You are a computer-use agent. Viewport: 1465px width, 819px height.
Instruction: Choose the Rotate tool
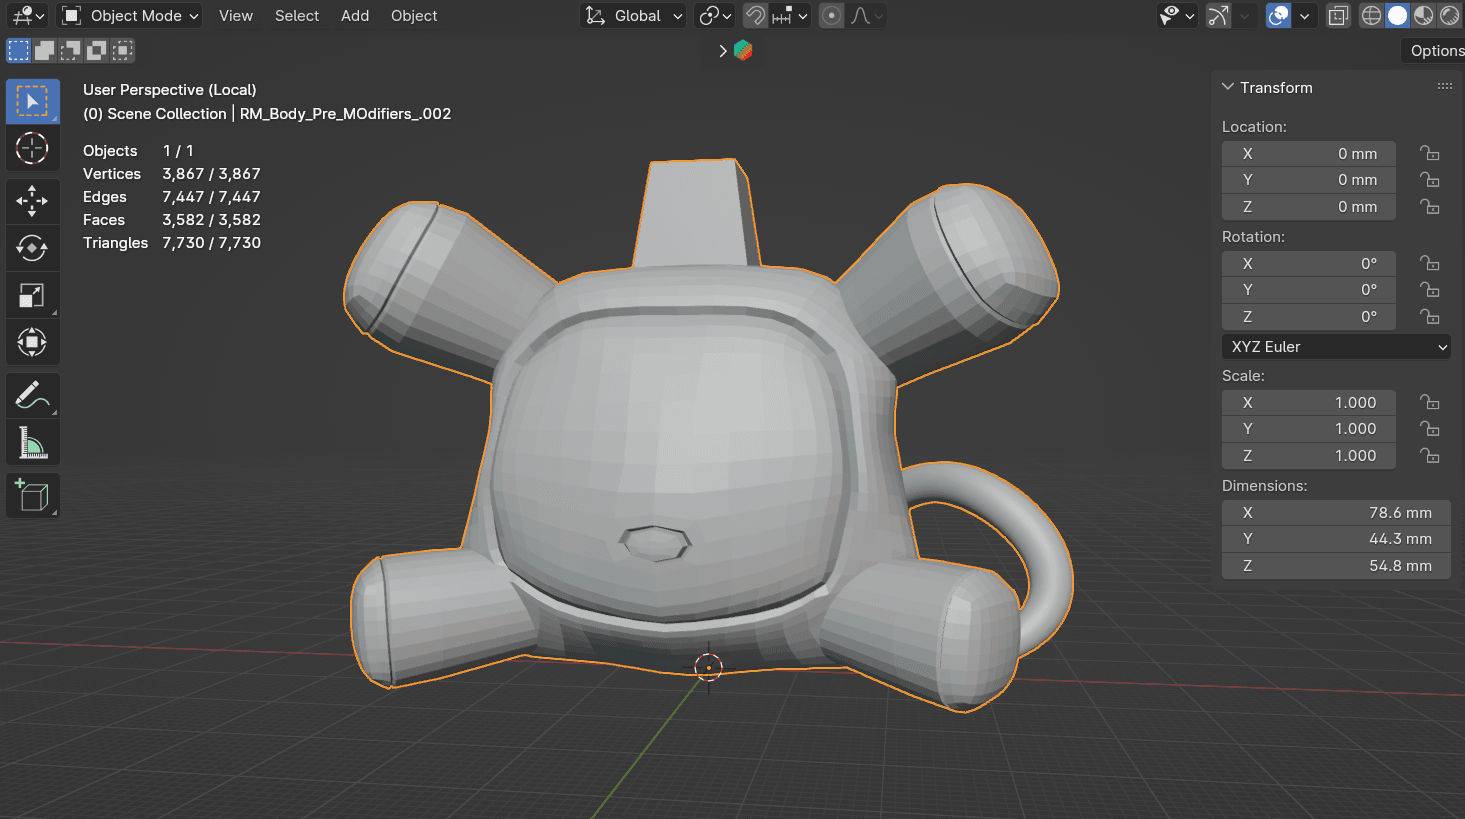coord(32,248)
